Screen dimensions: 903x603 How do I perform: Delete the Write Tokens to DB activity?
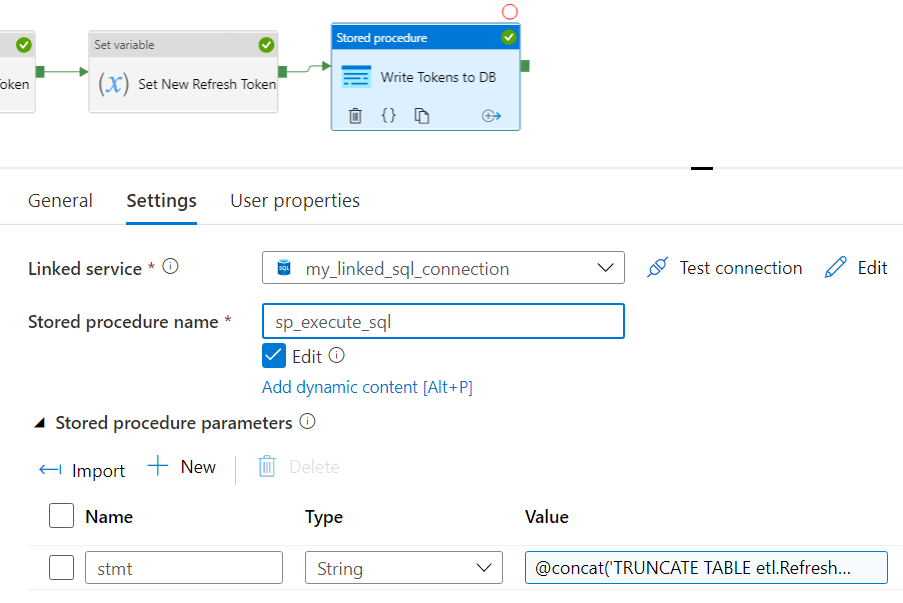(x=355, y=115)
